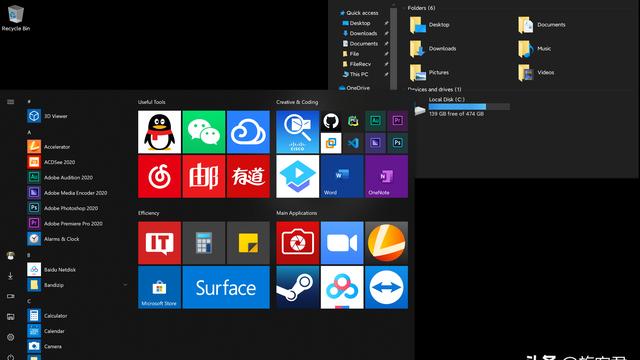Open the red 邮 mail tile

204,176
